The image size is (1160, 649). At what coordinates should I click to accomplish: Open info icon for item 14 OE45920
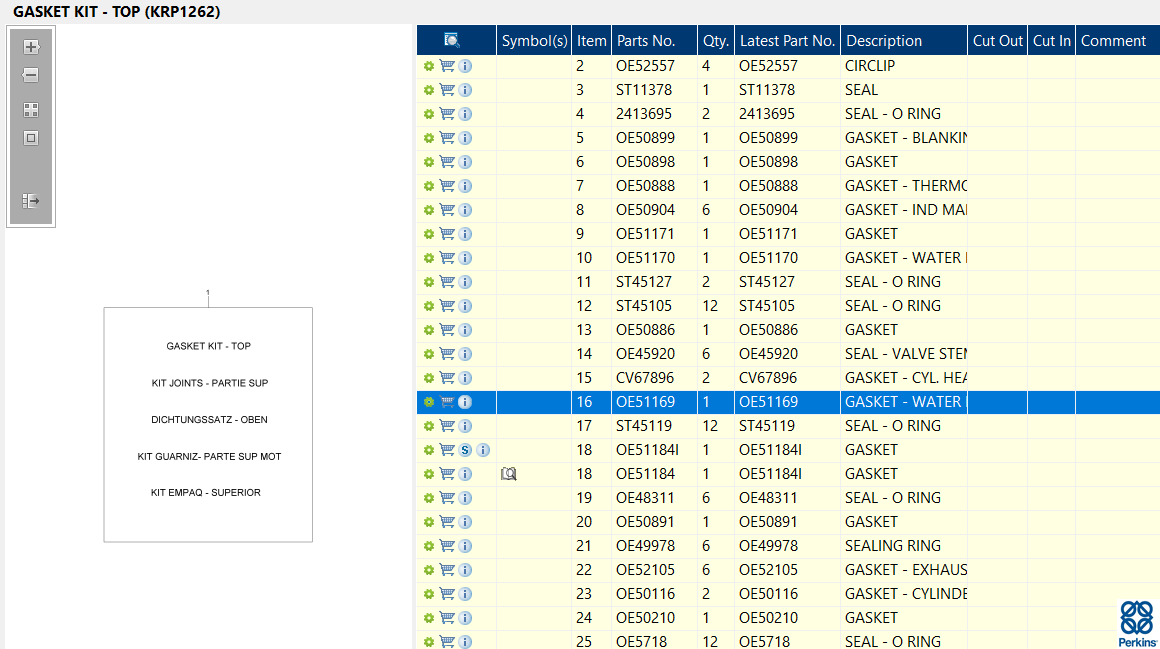pyautogui.click(x=465, y=354)
